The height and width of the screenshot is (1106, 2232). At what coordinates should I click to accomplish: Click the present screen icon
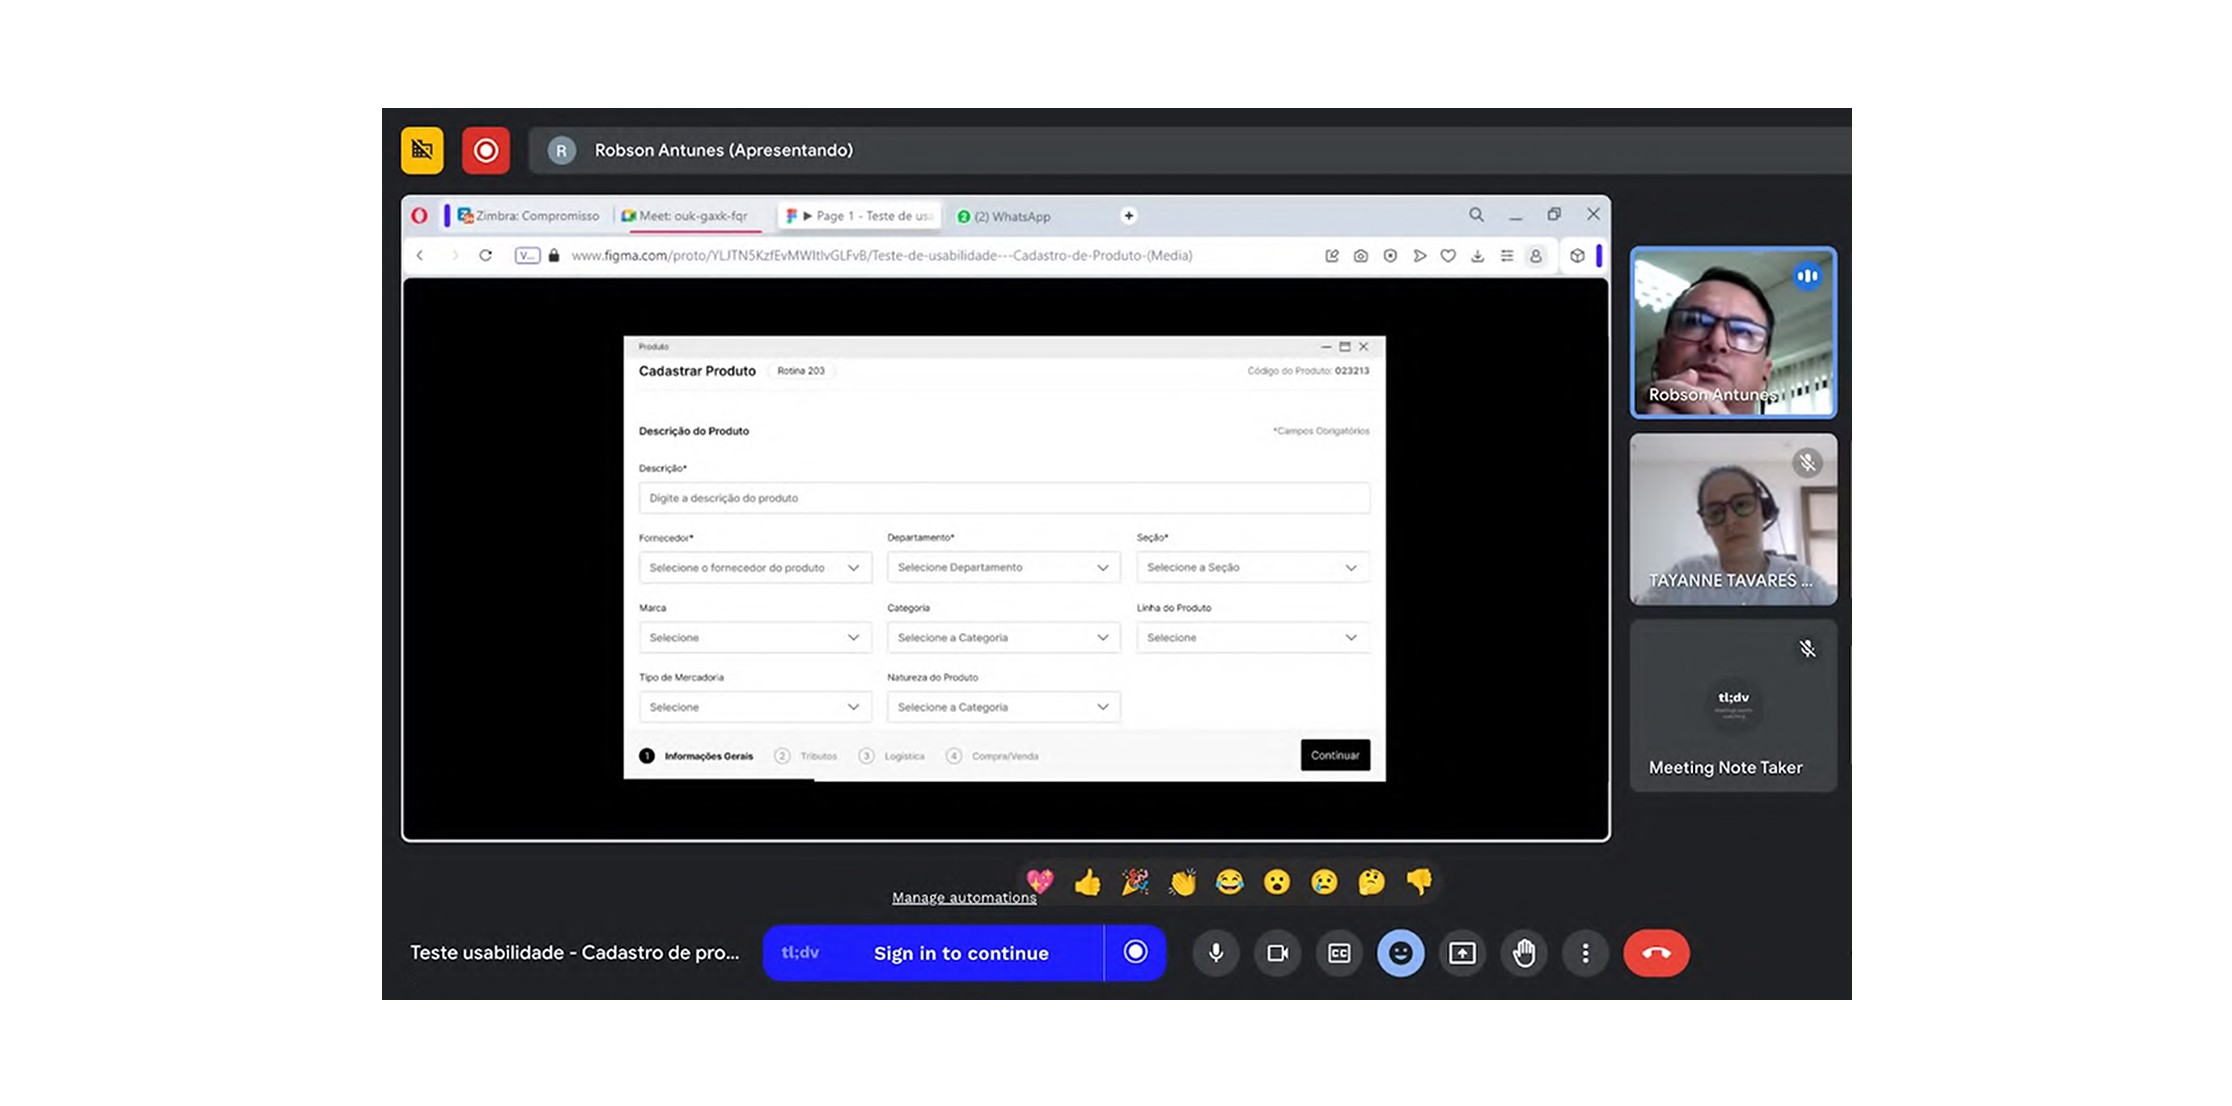coord(1462,953)
